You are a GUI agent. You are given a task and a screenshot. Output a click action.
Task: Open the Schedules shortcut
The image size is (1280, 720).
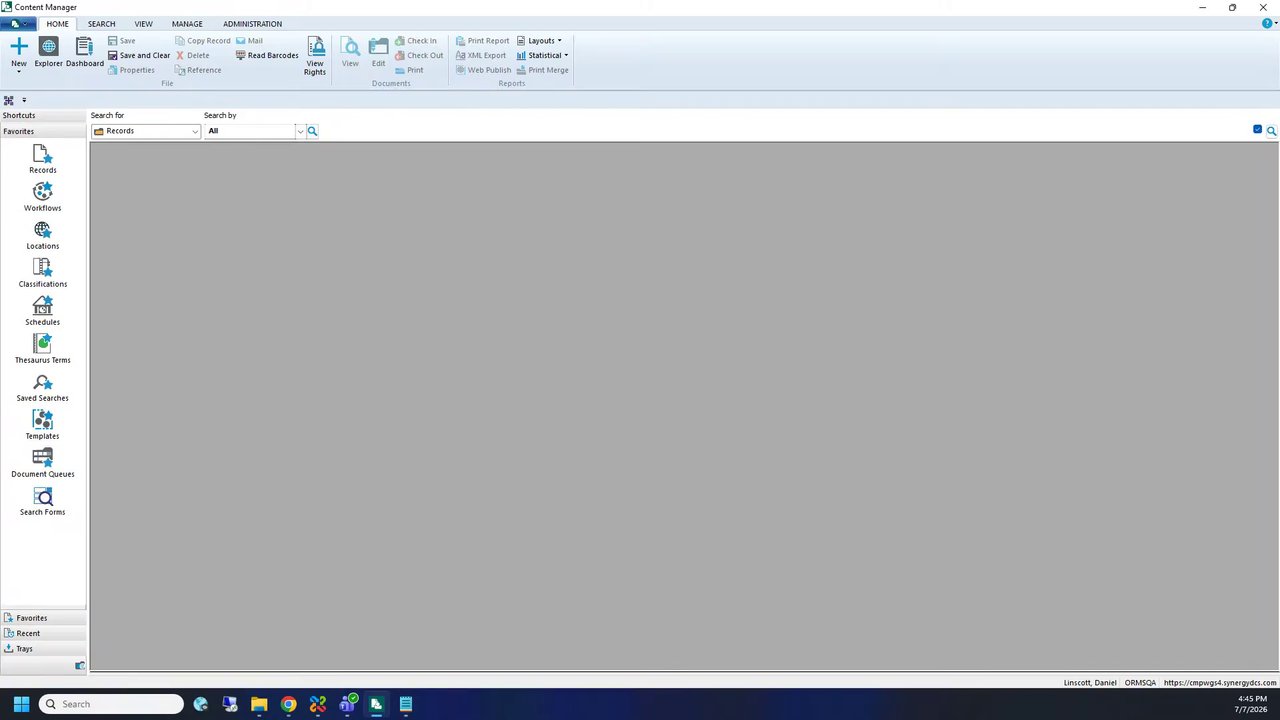[x=43, y=312]
